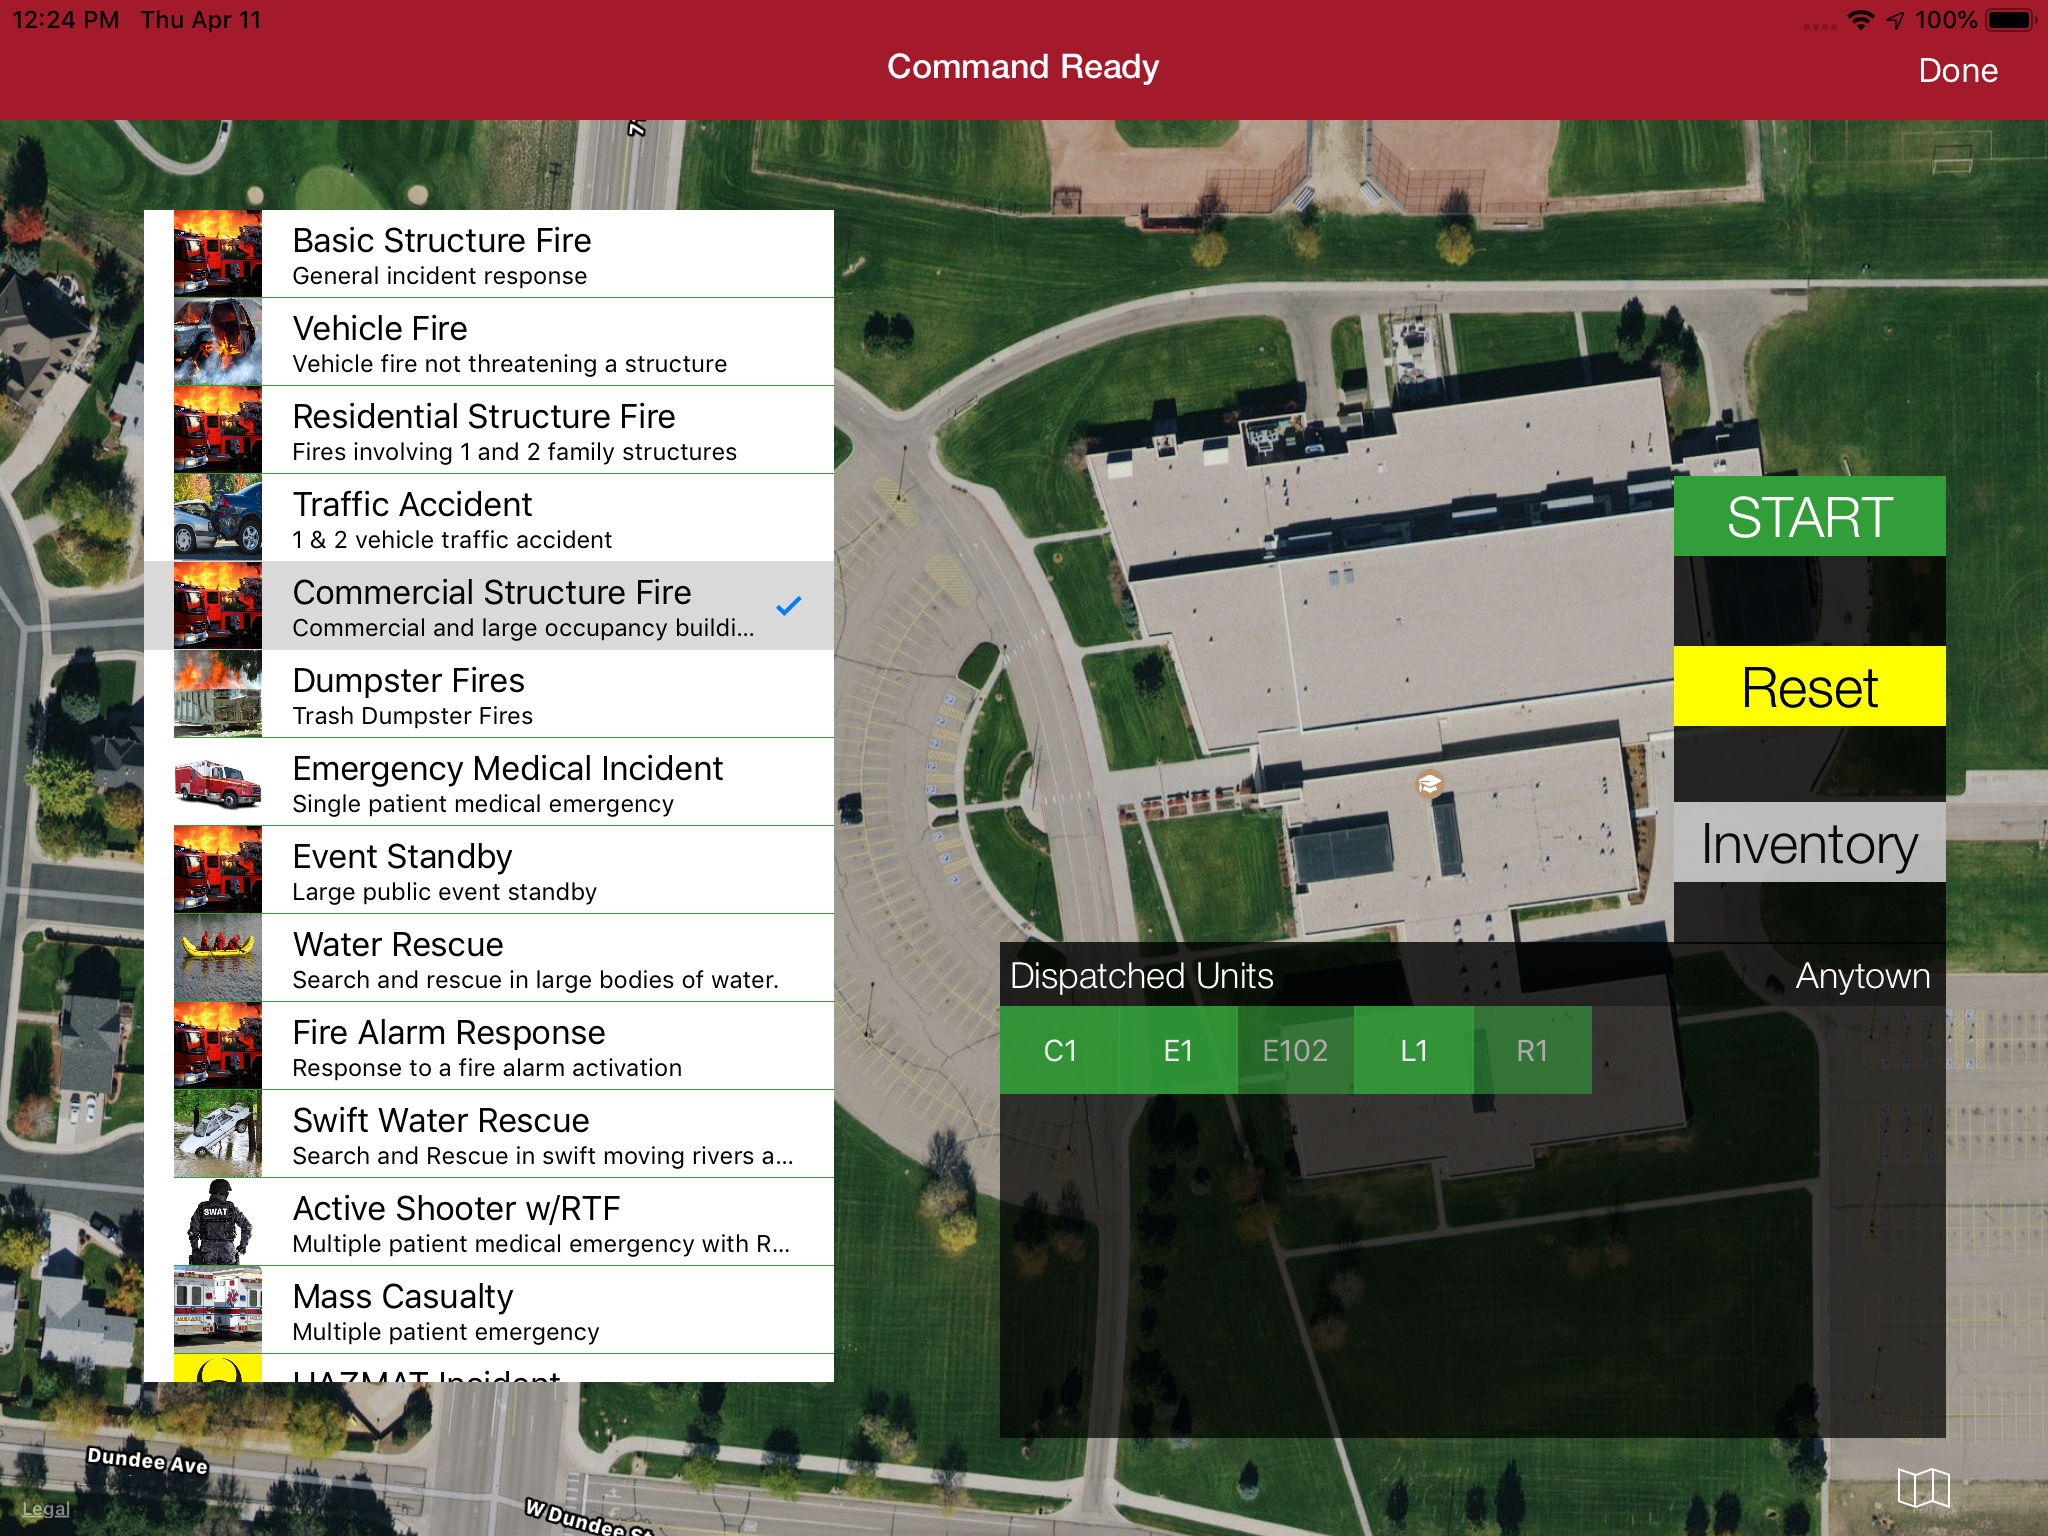Click the Dumpster Fires thumbnail icon
This screenshot has height=1536, width=2048.
[x=217, y=694]
